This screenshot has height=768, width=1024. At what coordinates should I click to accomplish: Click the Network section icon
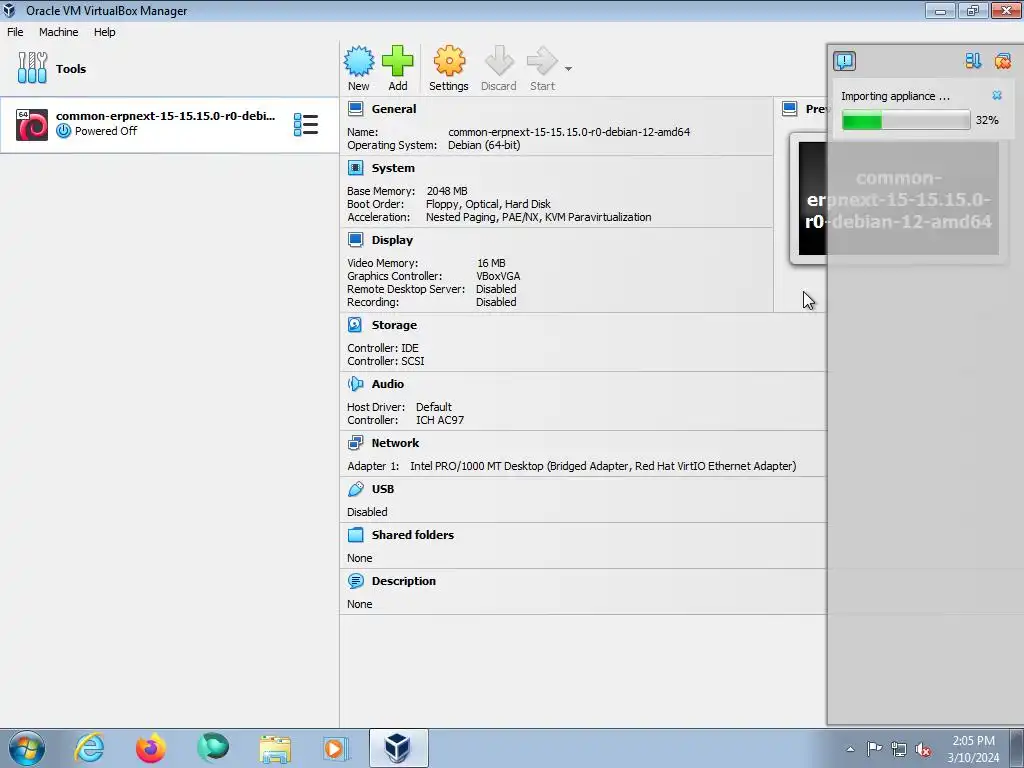[x=355, y=443]
